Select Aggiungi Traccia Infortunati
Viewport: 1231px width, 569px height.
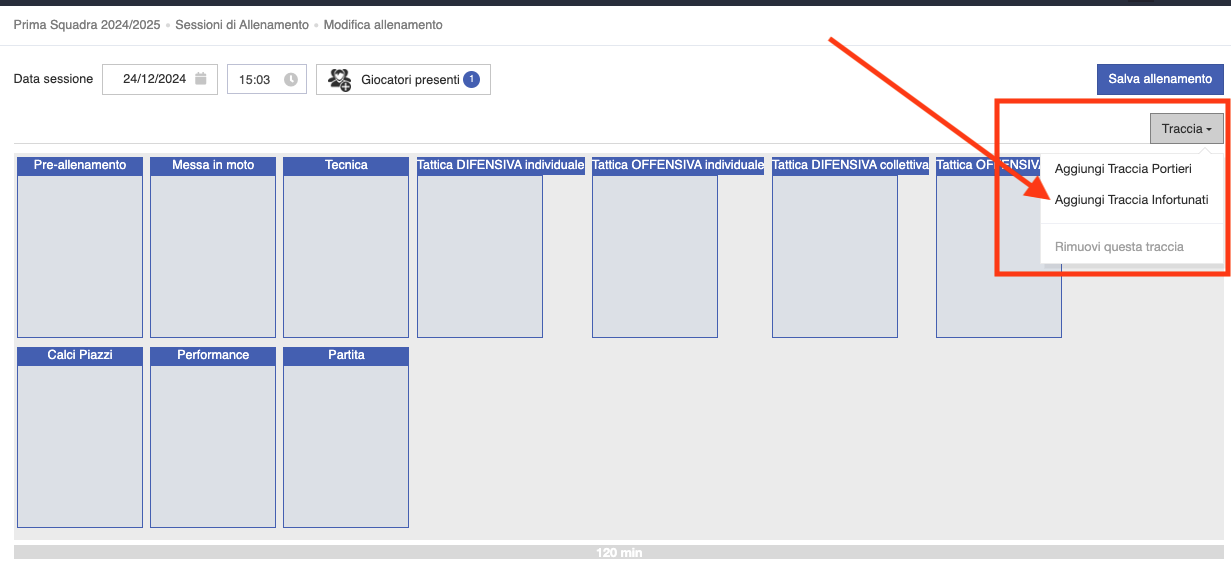[1131, 200]
